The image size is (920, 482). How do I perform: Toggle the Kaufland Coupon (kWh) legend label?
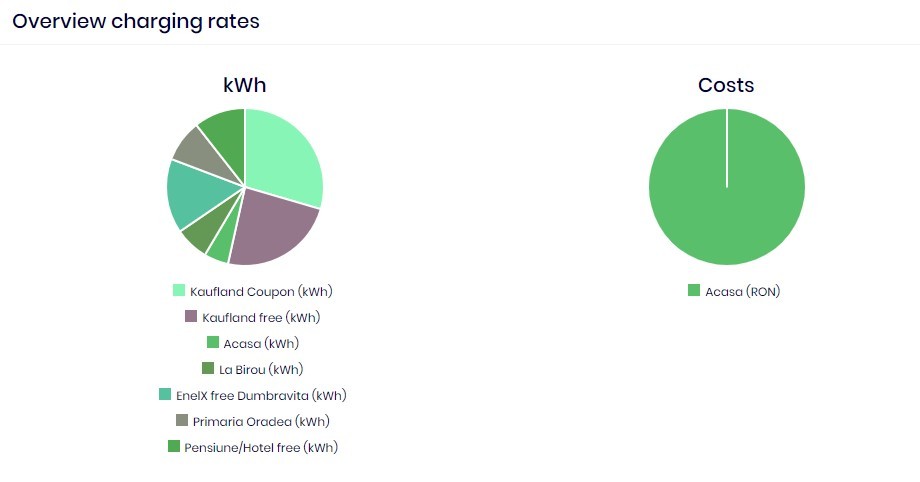[261, 292]
